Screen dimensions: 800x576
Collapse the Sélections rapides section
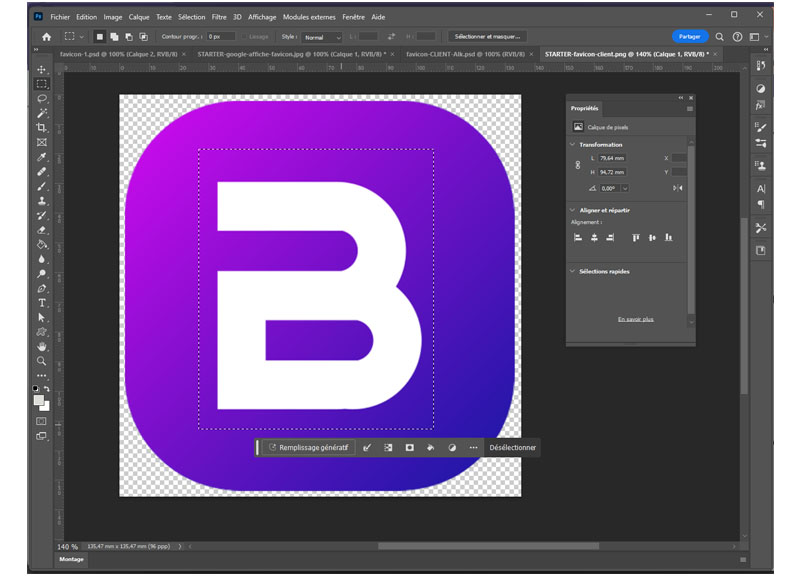click(x=572, y=271)
